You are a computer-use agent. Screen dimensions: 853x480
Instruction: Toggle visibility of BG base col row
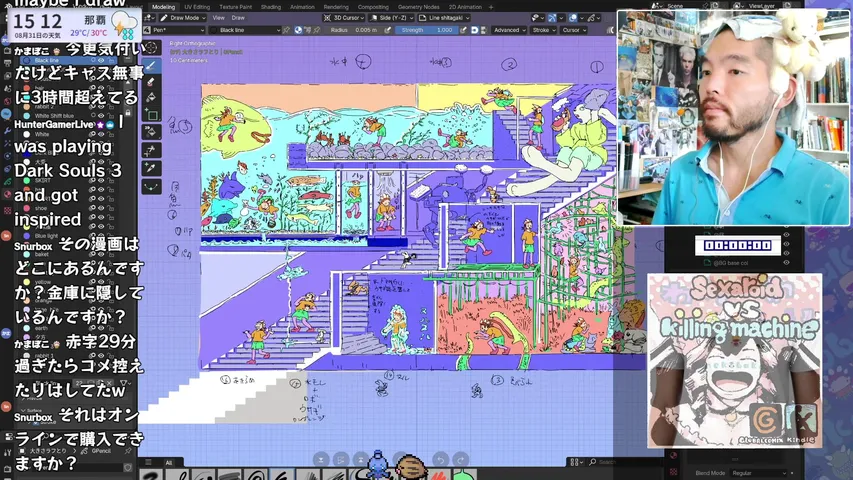point(786,263)
